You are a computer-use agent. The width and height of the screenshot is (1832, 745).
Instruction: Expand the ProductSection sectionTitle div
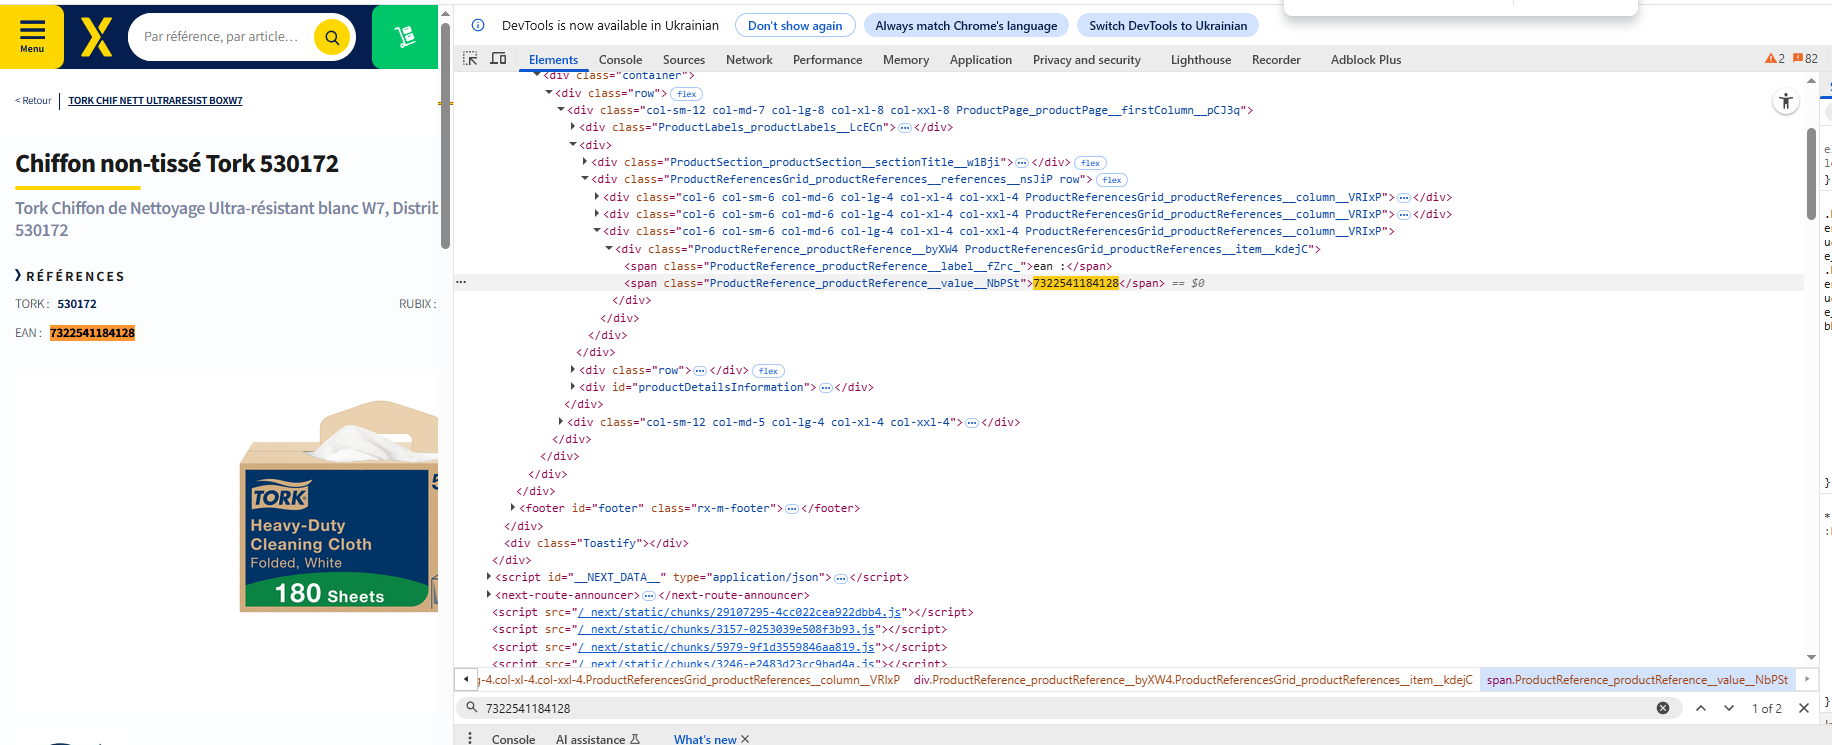tap(585, 162)
